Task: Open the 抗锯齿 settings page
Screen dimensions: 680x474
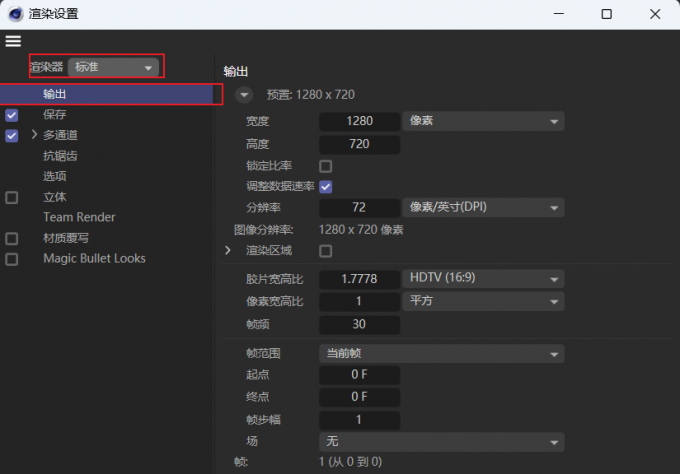Action: pos(60,156)
